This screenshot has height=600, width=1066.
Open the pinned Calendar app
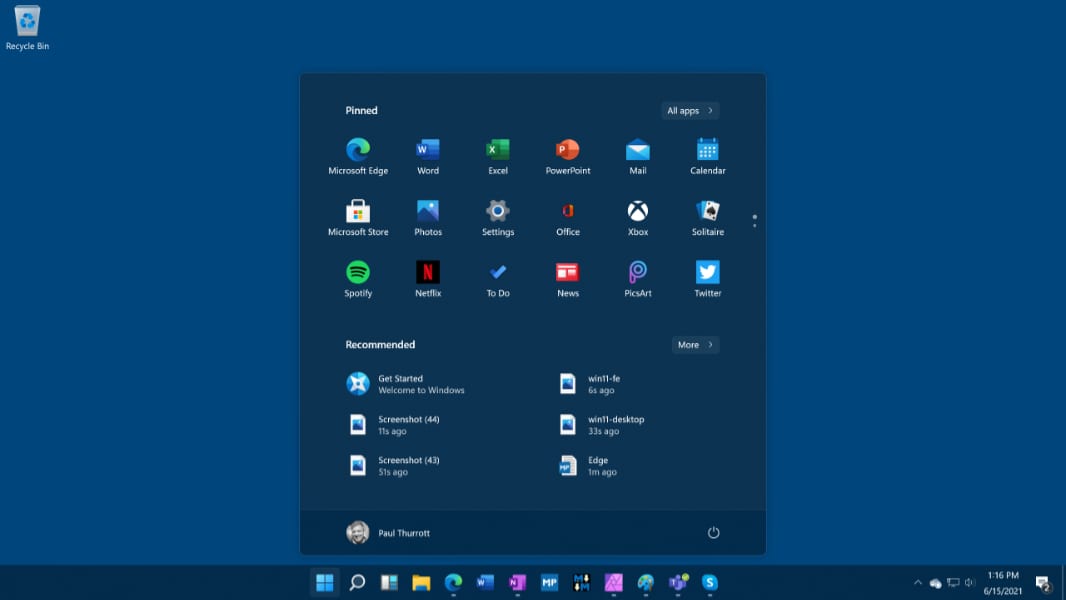pyautogui.click(x=708, y=157)
